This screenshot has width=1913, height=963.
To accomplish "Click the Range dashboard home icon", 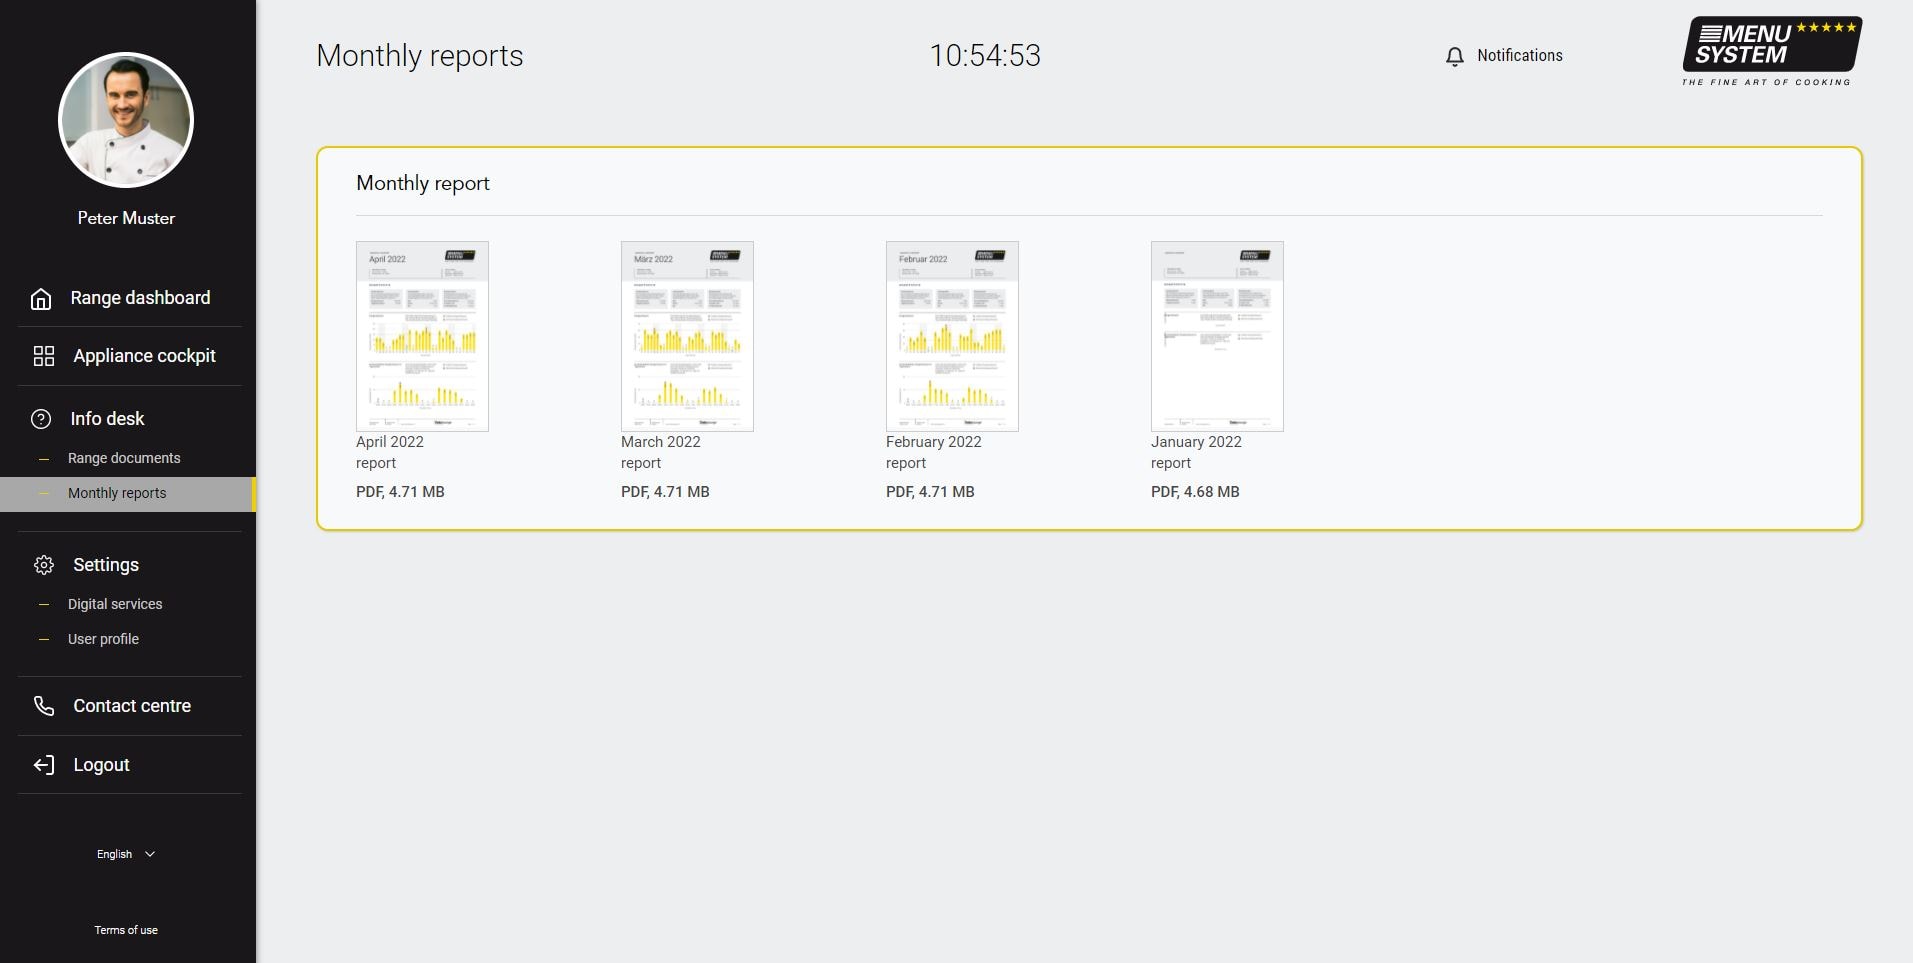I will click(41, 299).
